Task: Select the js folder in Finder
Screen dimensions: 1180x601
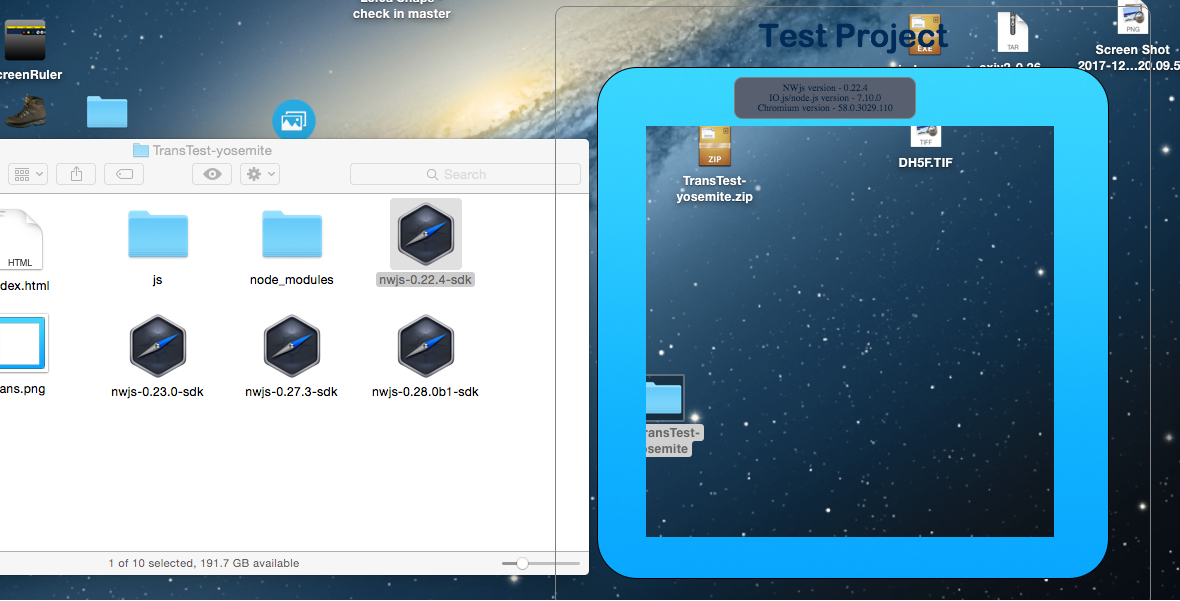Action: tap(157, 234)
